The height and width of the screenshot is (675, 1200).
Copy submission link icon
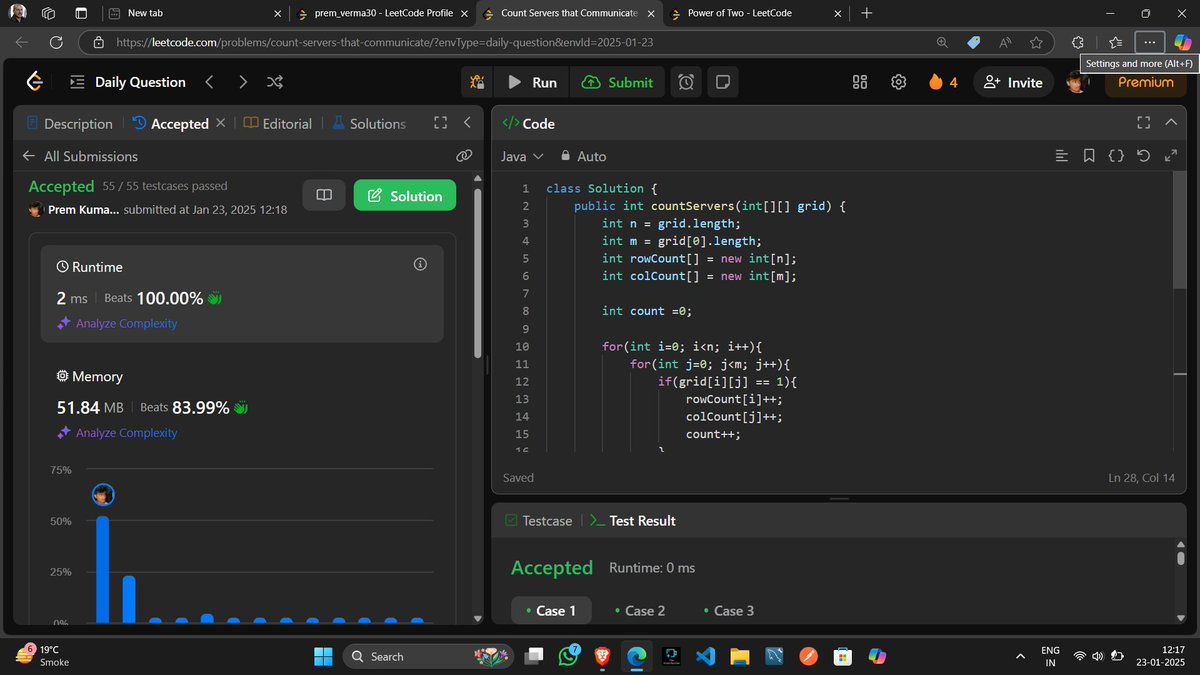coord(463,156)
